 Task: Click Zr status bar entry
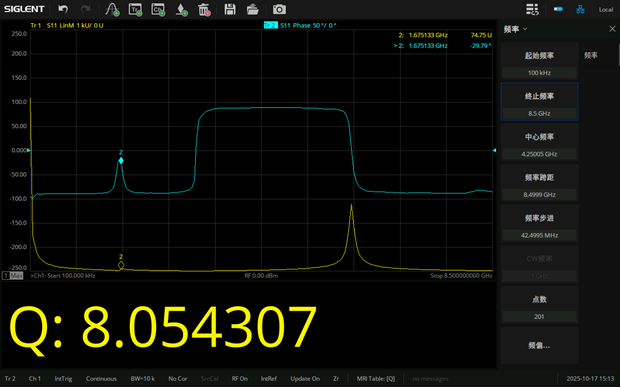[x=336, y=379]
